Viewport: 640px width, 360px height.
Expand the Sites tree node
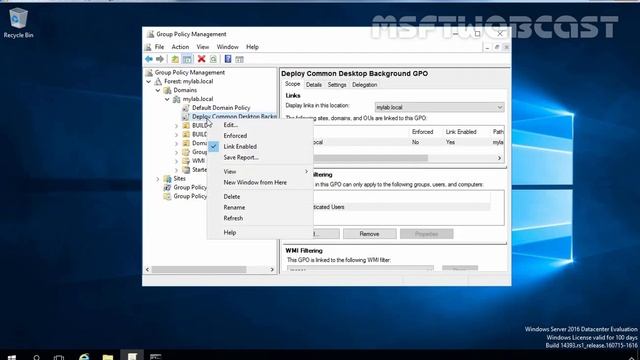(158, 179)
